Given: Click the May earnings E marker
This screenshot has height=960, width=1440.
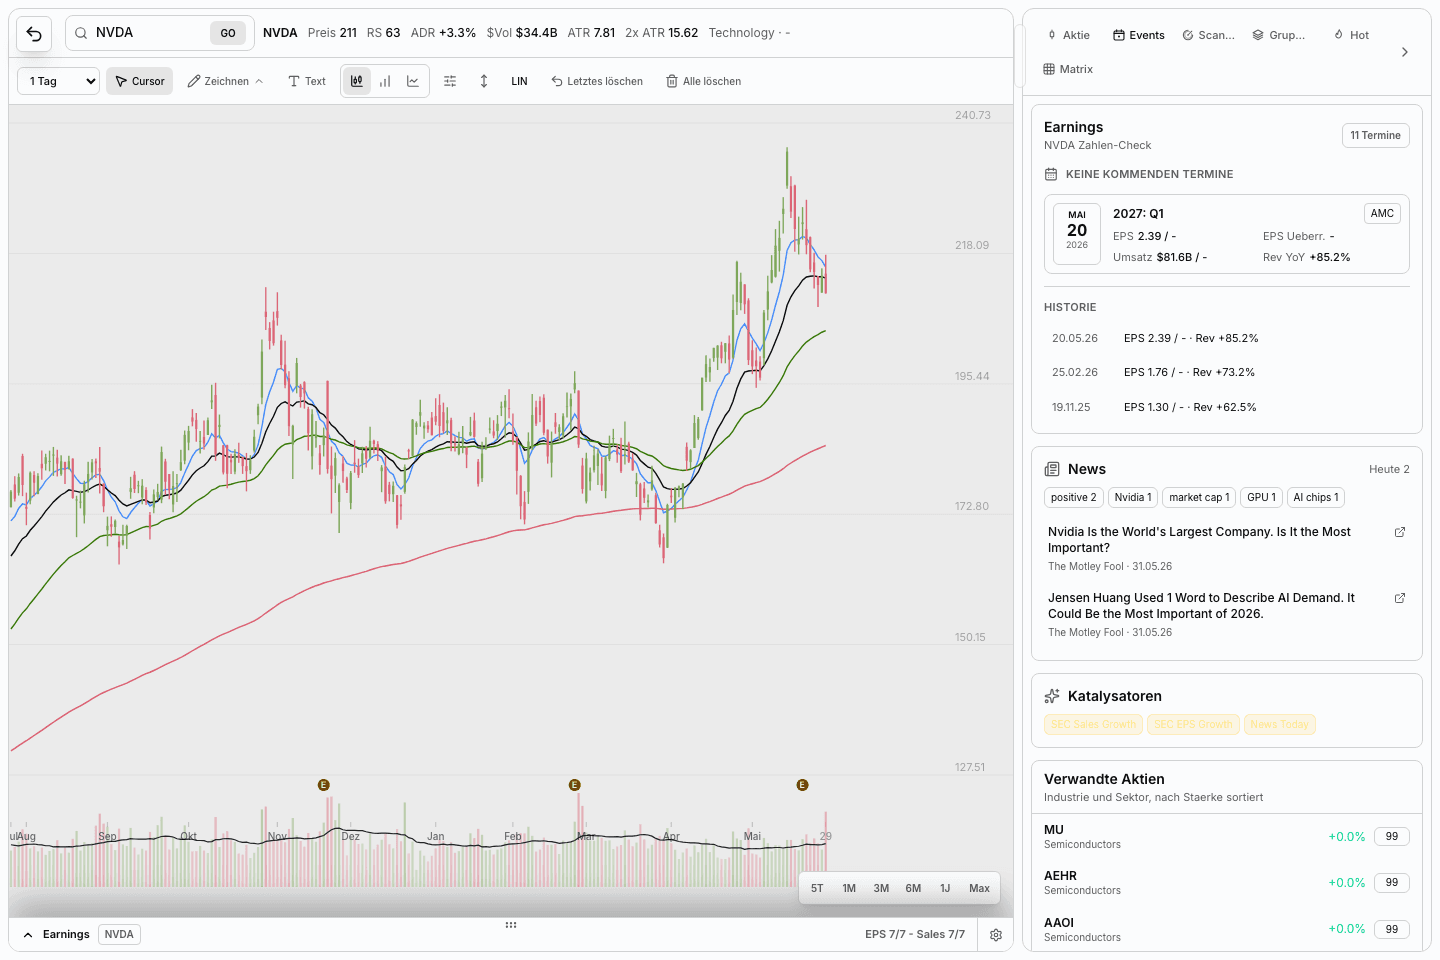Looking at the screenshot, I should click(802, 785).
